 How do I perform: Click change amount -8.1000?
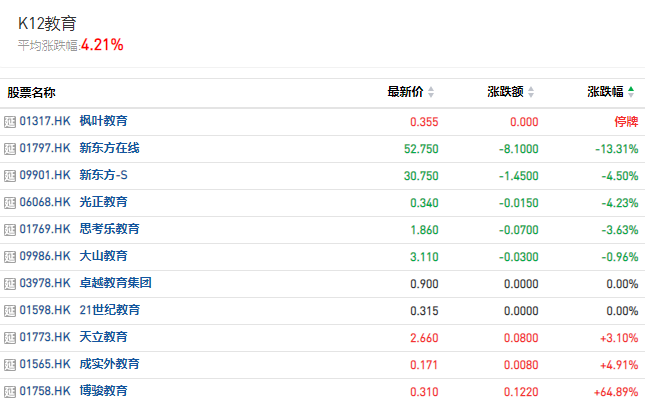tap(519, 149)
